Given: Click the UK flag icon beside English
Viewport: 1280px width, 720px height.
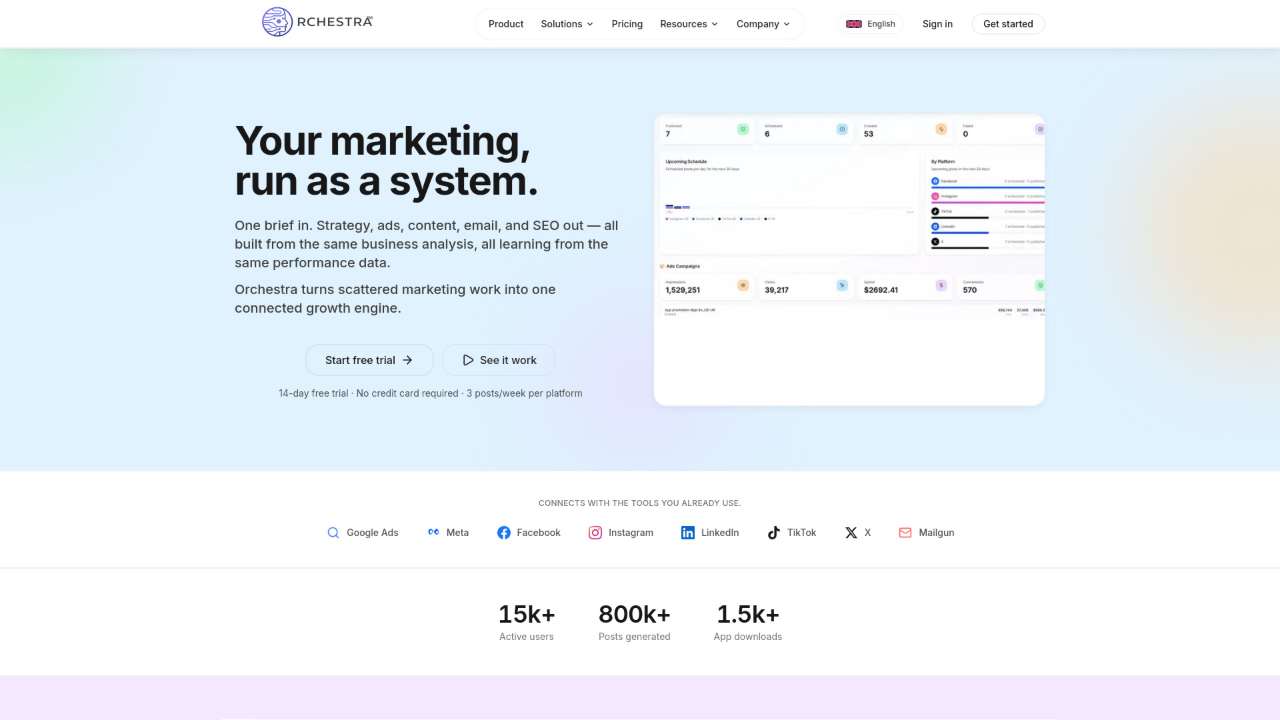Looking at the screenshot, I should tap(854, 24).
